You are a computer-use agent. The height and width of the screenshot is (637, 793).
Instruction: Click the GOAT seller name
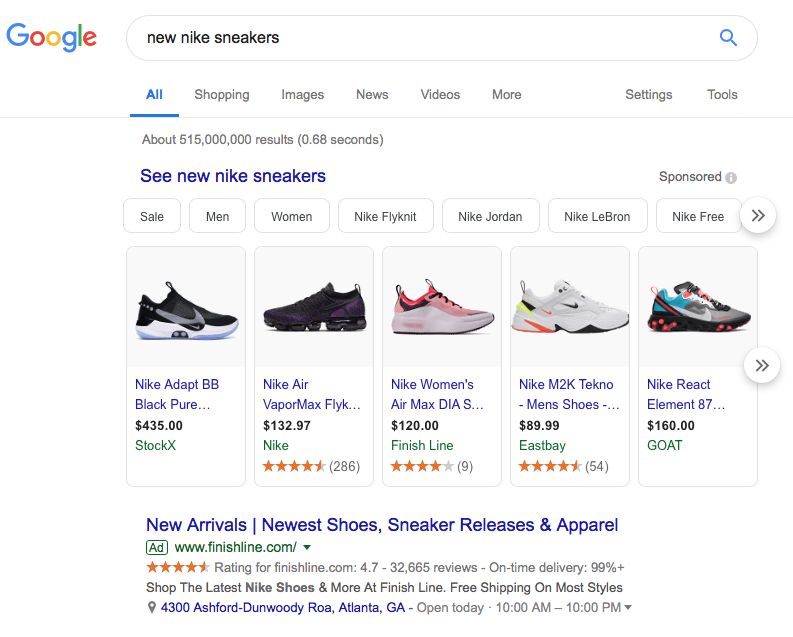click(x=665, y=445)
